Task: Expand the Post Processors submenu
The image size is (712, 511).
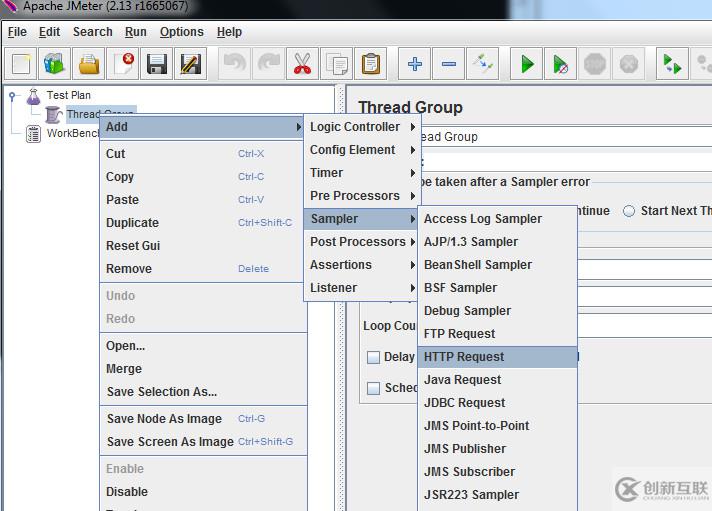Action: 363,242
